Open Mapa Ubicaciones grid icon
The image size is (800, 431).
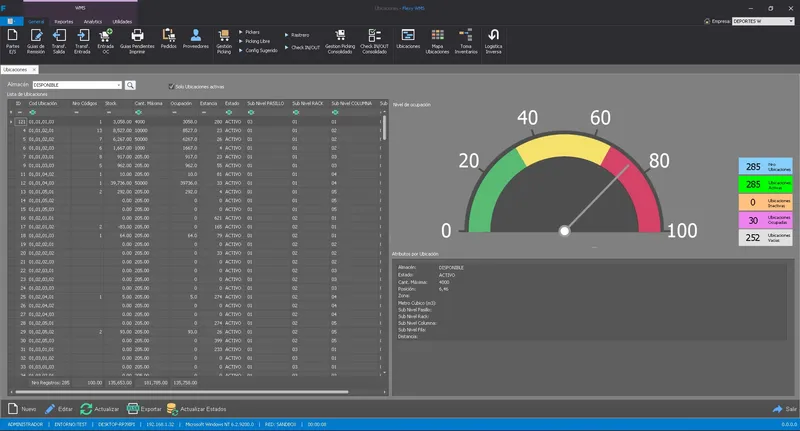point(437,36)
